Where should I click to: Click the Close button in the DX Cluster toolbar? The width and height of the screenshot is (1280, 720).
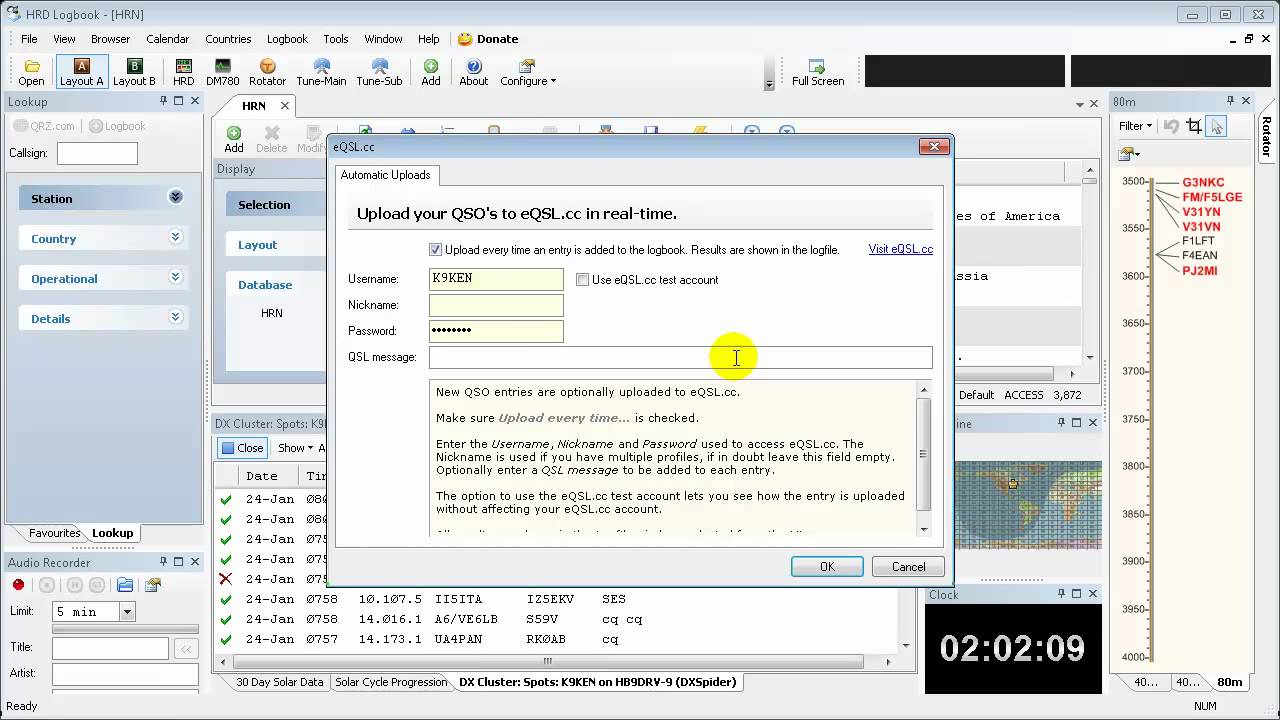tap(242, 448)
